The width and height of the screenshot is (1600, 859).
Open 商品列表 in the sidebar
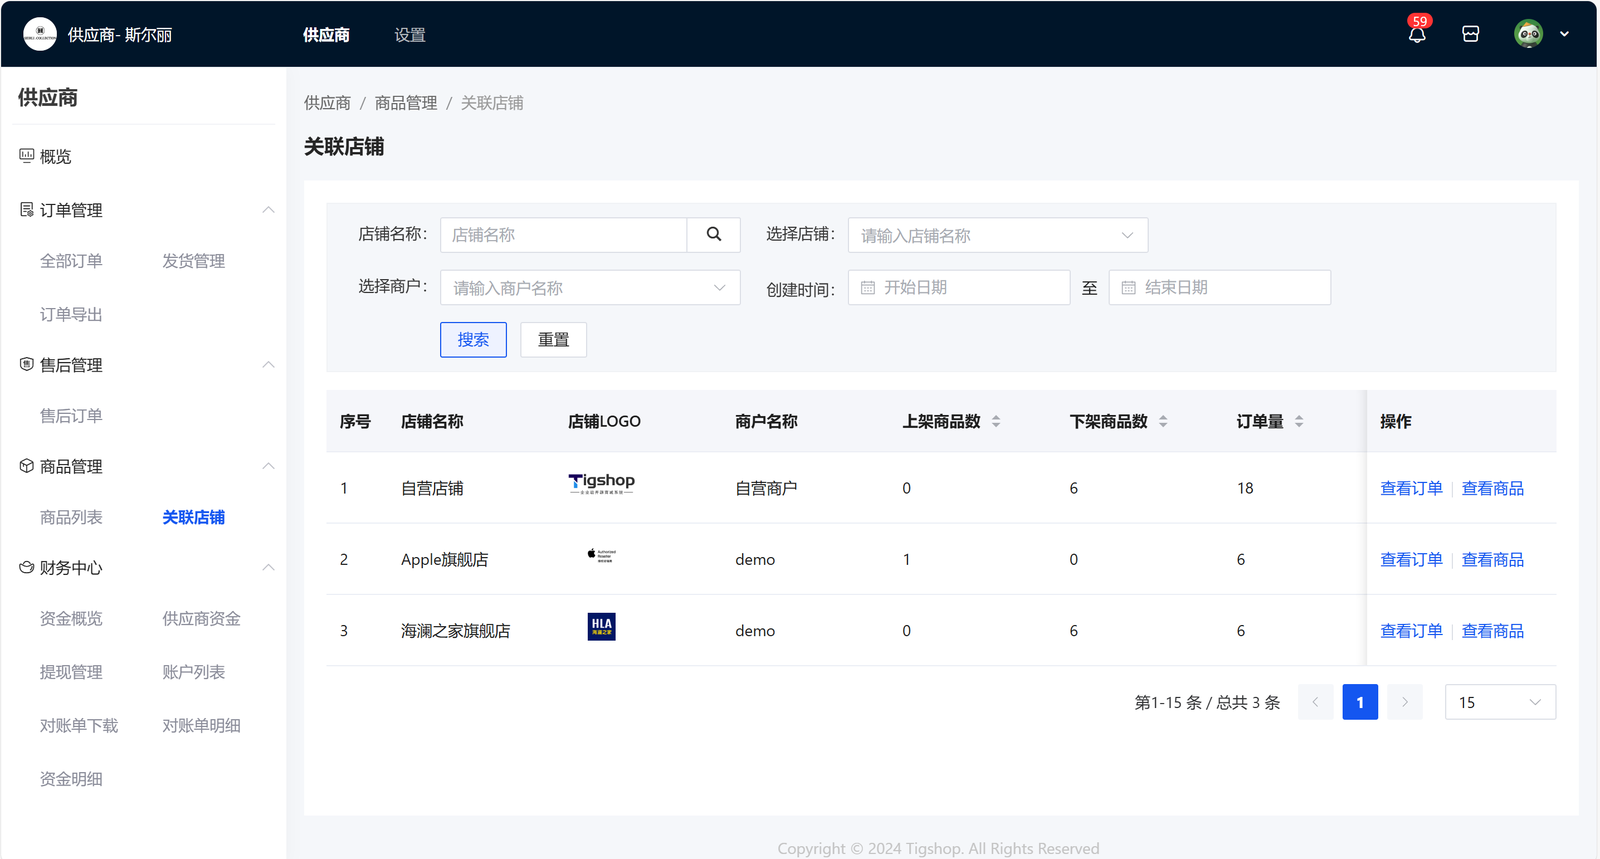click(71, 517)
